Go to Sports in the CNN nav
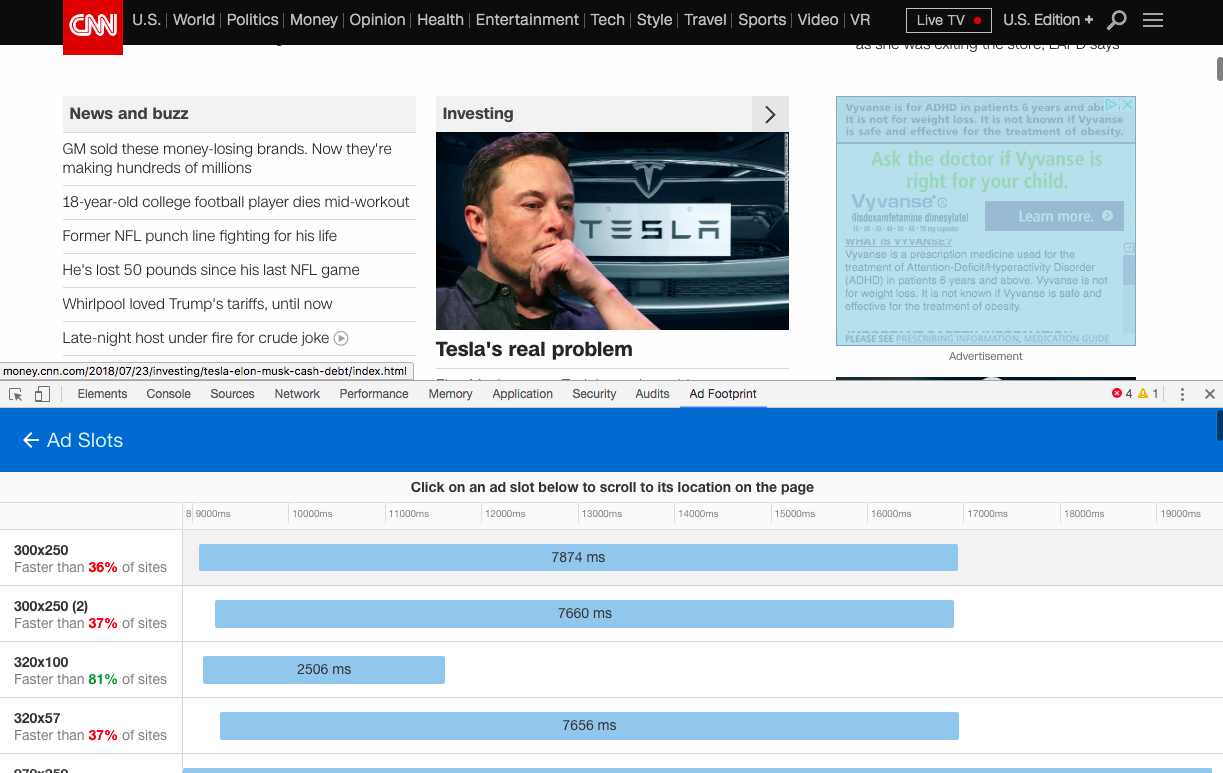The width and height of the screenshot is (1223, 773). (x=762, y=20)
